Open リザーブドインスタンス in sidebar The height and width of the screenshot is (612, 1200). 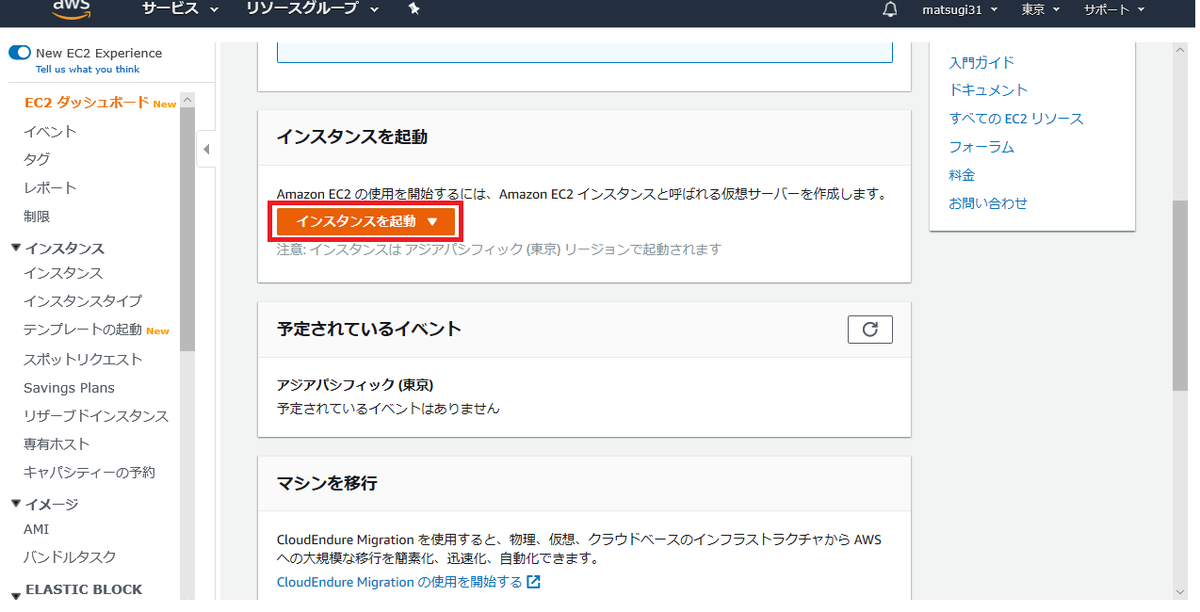[x=96, y=416]
